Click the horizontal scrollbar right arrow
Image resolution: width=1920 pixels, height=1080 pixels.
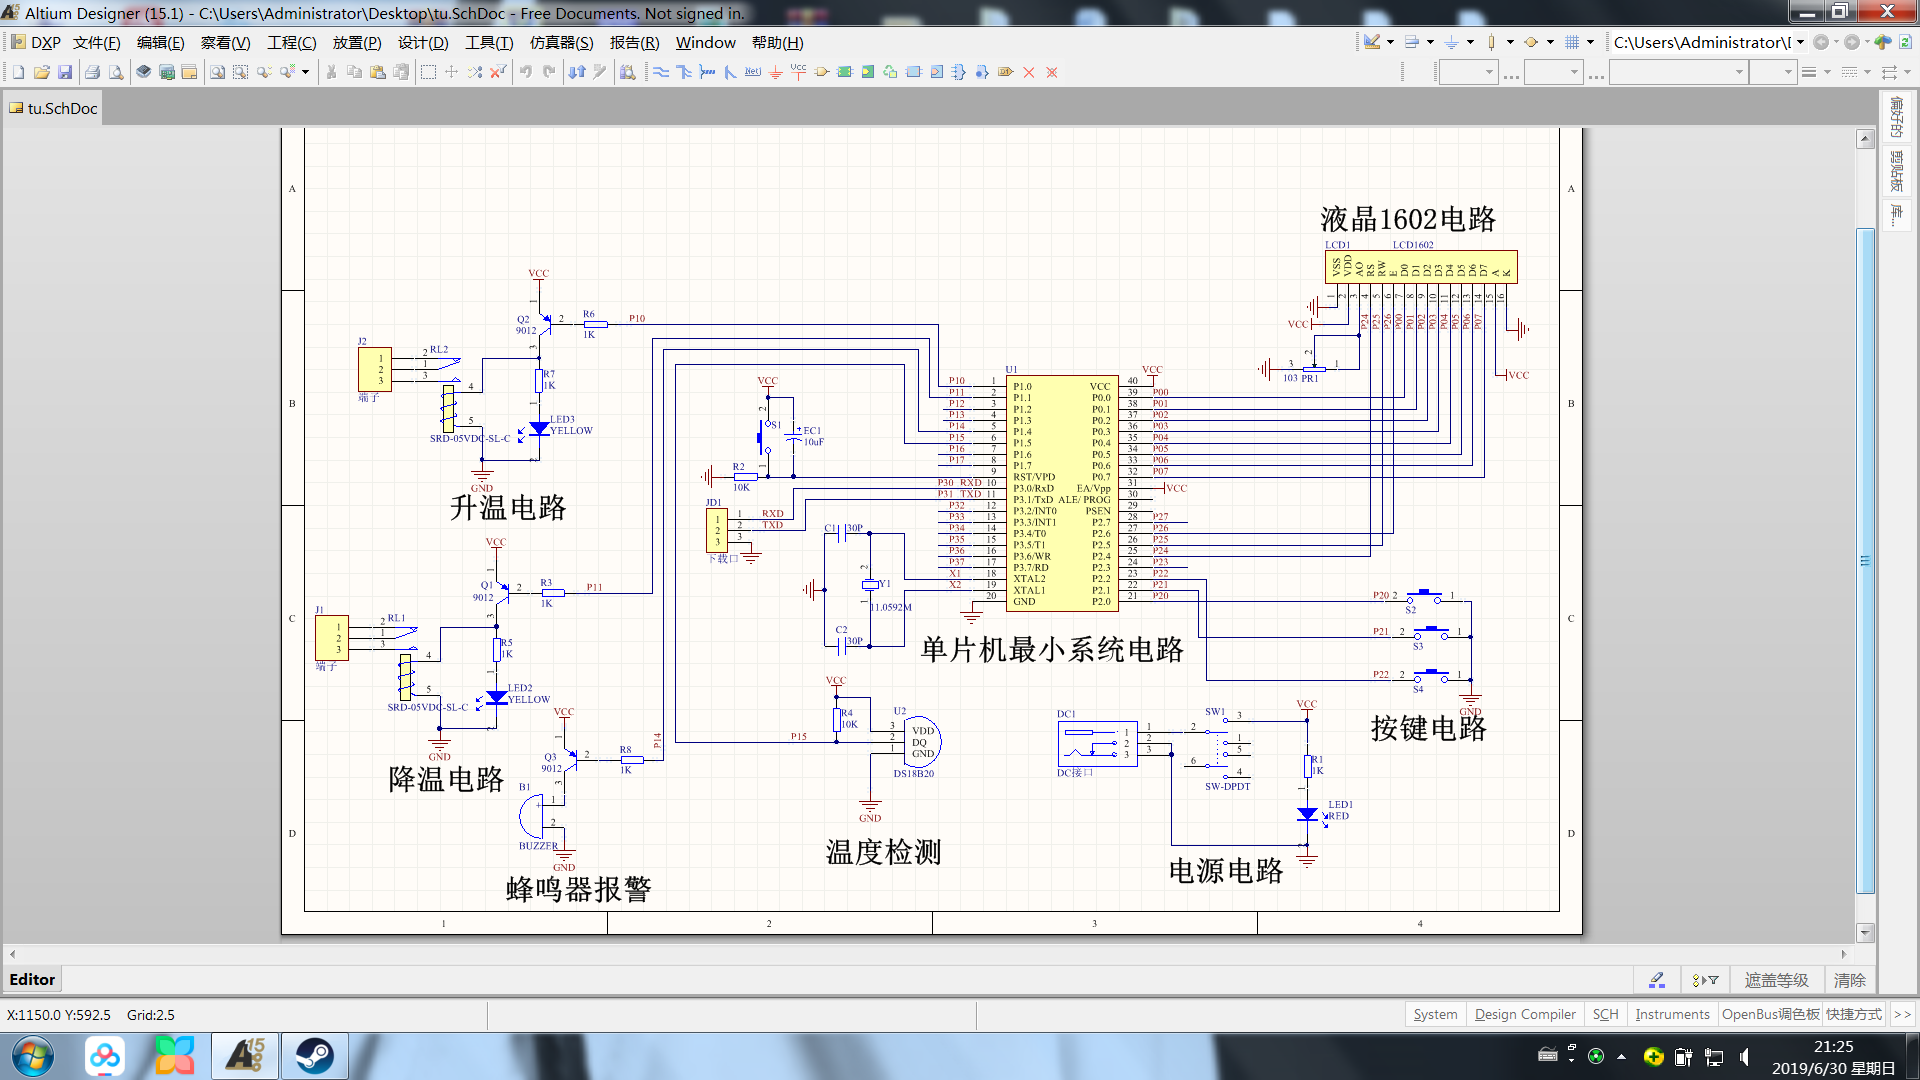(x=1844, y=954)
